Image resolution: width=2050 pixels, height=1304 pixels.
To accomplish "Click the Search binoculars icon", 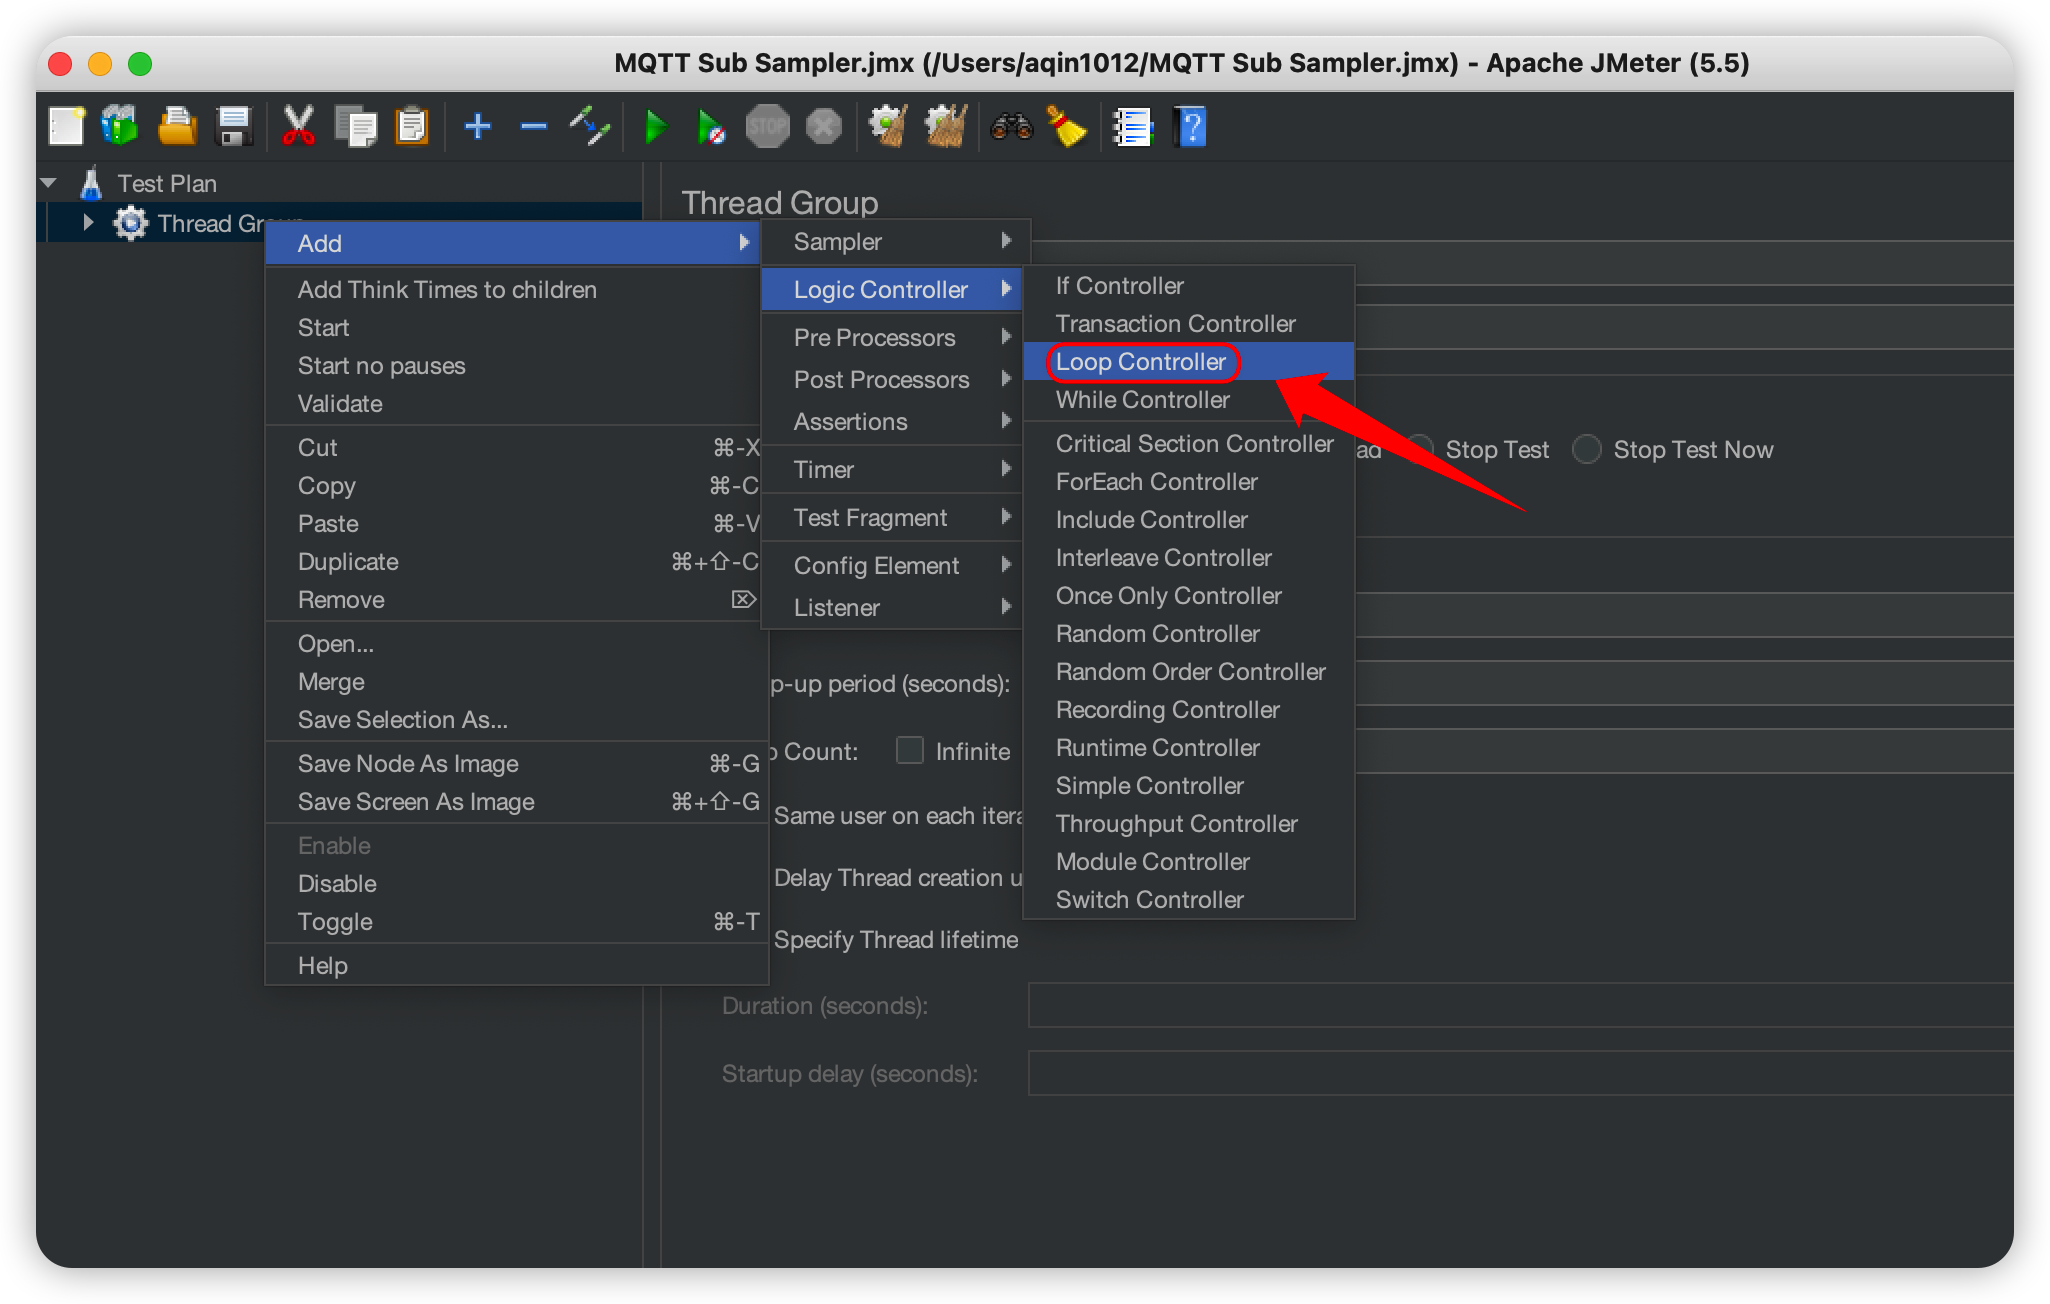I will point(1011,127).
